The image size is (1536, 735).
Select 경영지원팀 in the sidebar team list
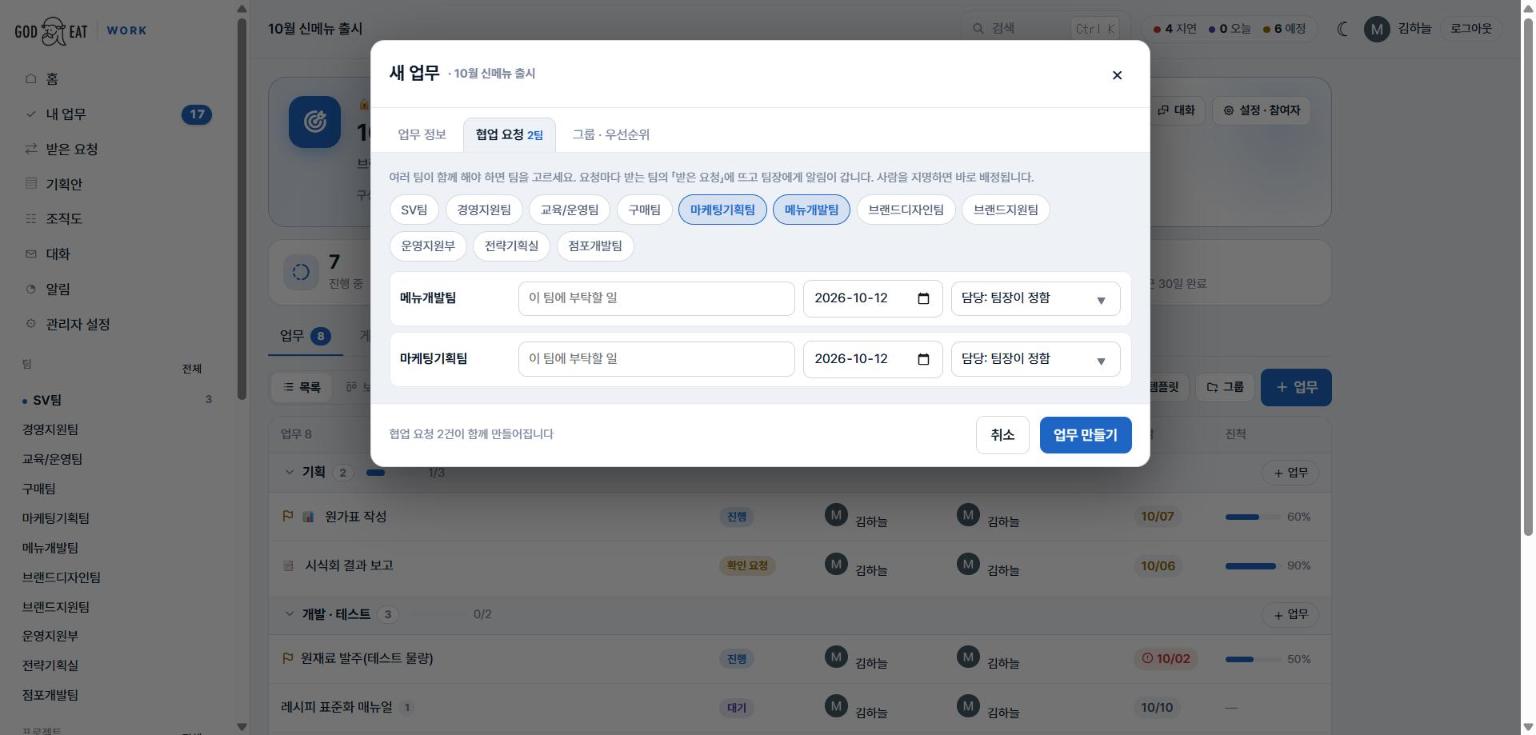118,430
